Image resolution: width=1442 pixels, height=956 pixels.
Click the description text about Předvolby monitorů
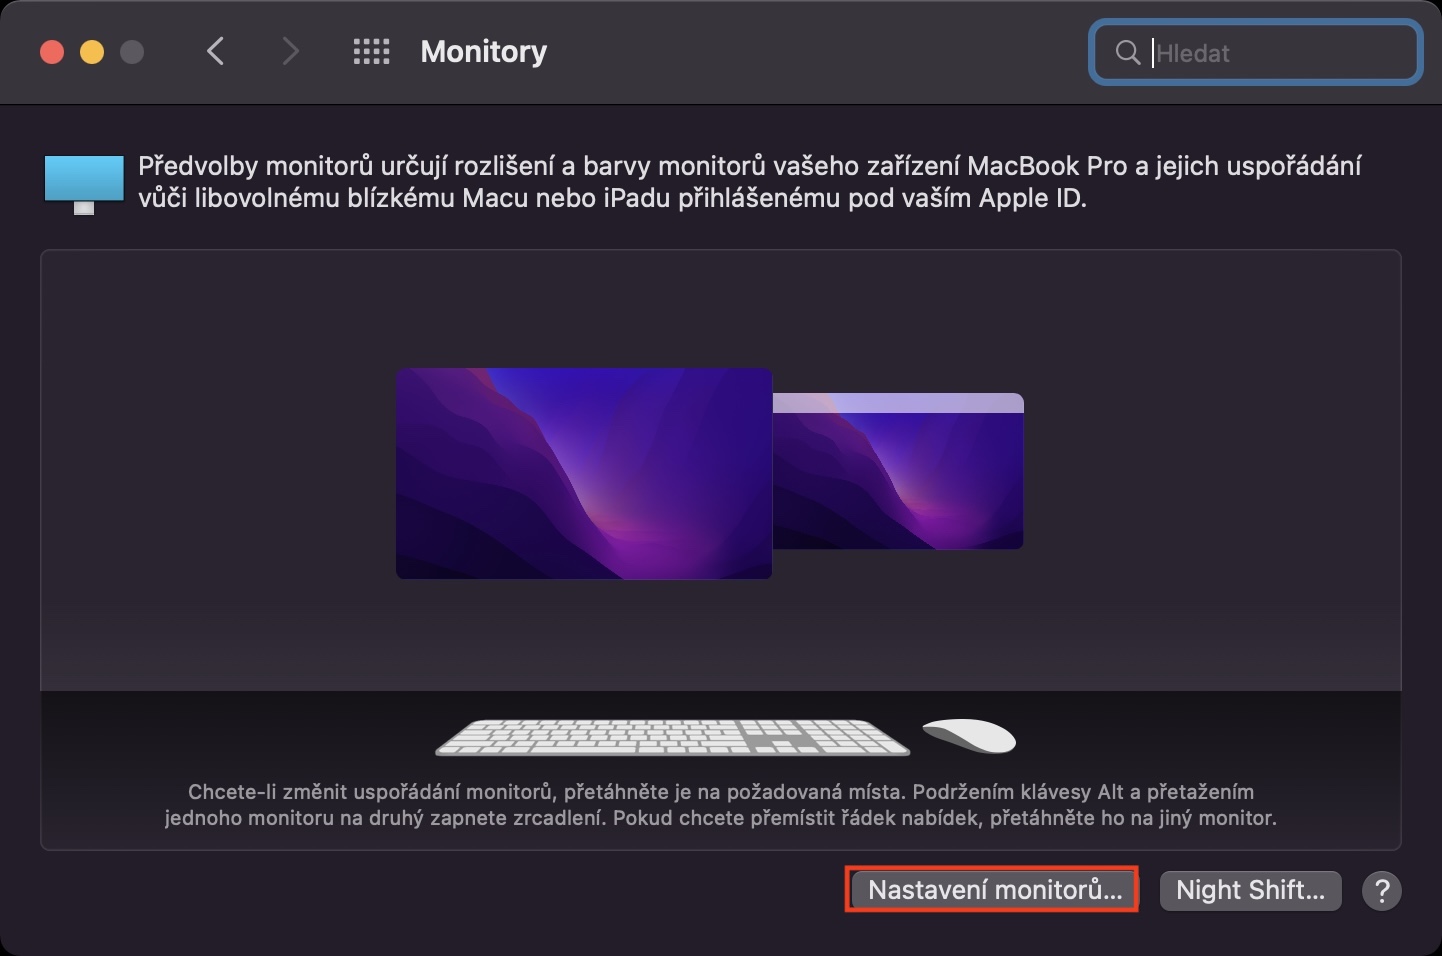[749, 182]
